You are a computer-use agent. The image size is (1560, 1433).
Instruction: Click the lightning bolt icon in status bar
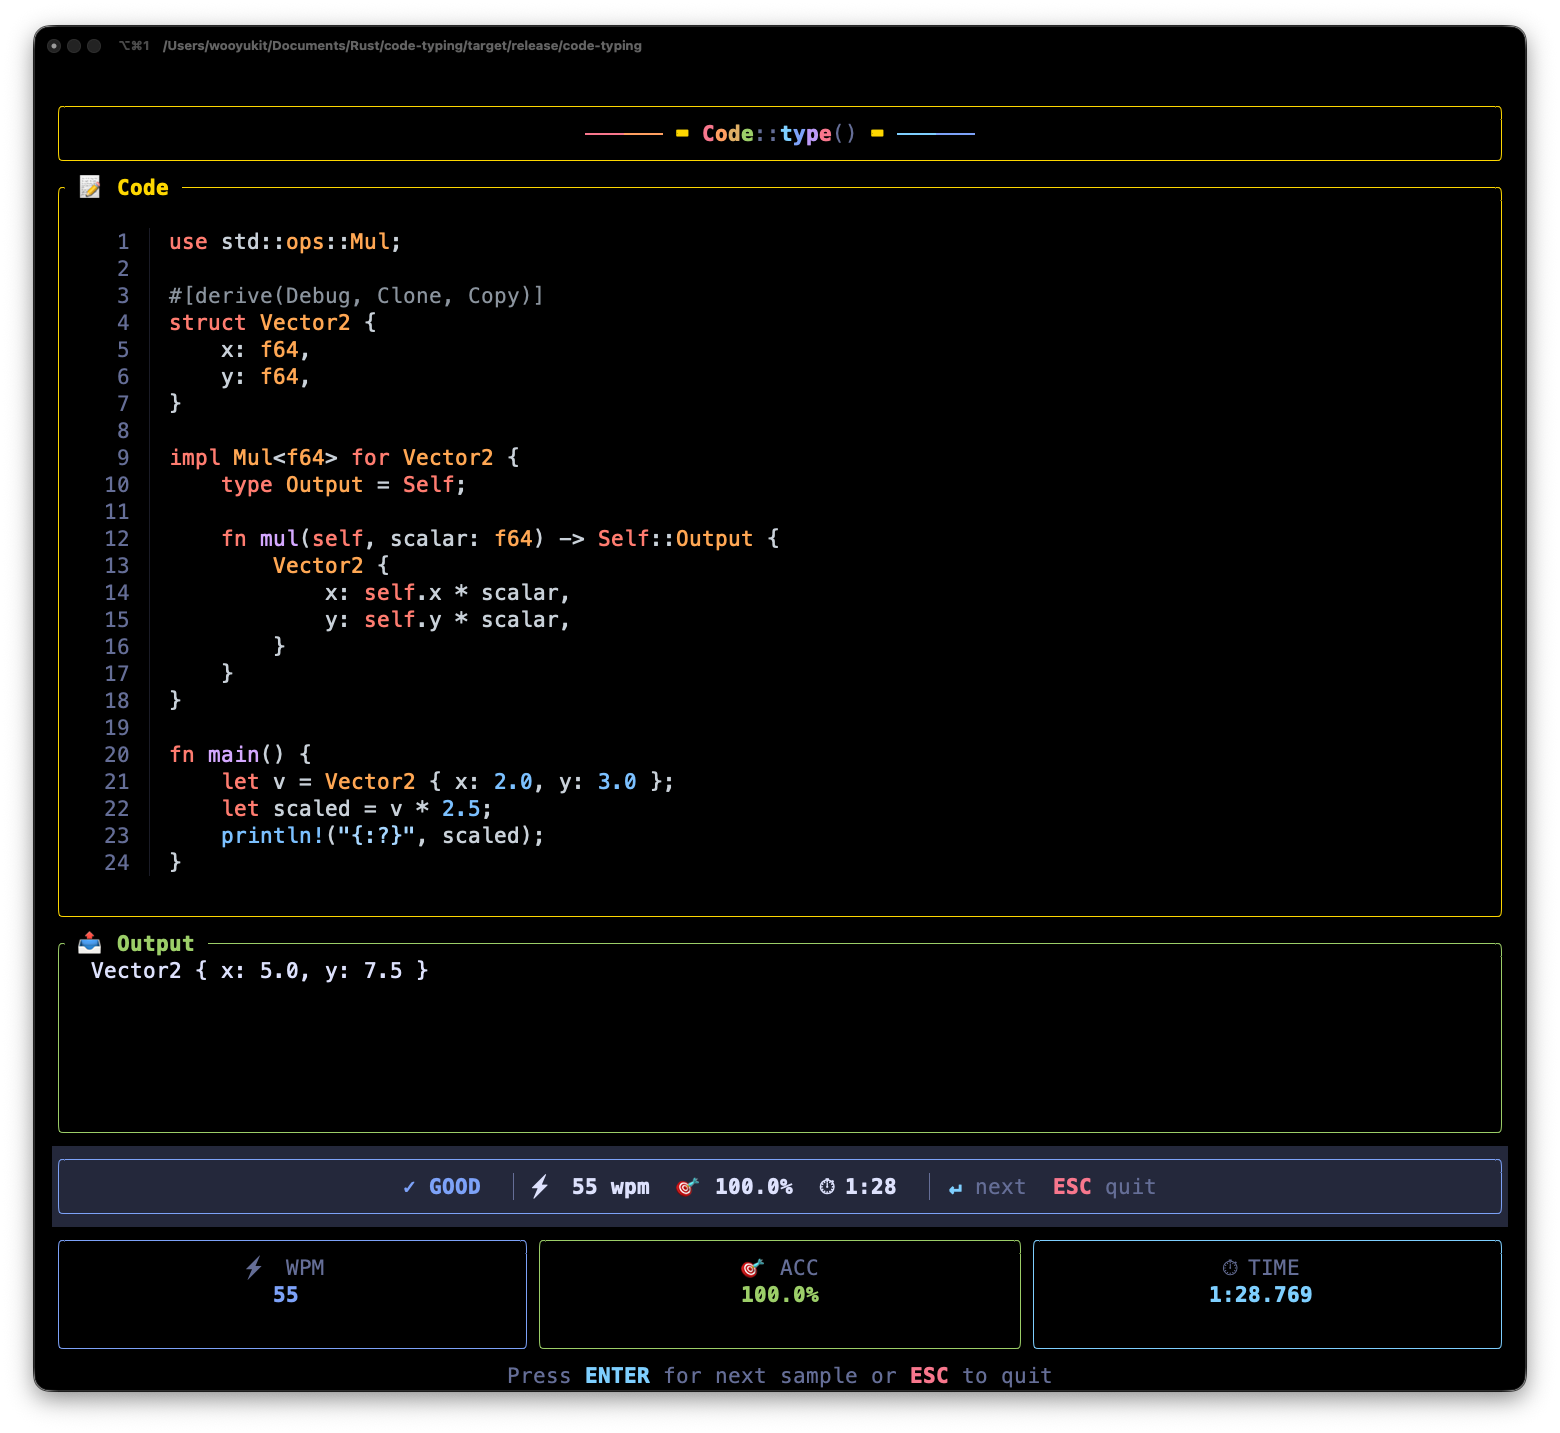(x=540, y=1187)
